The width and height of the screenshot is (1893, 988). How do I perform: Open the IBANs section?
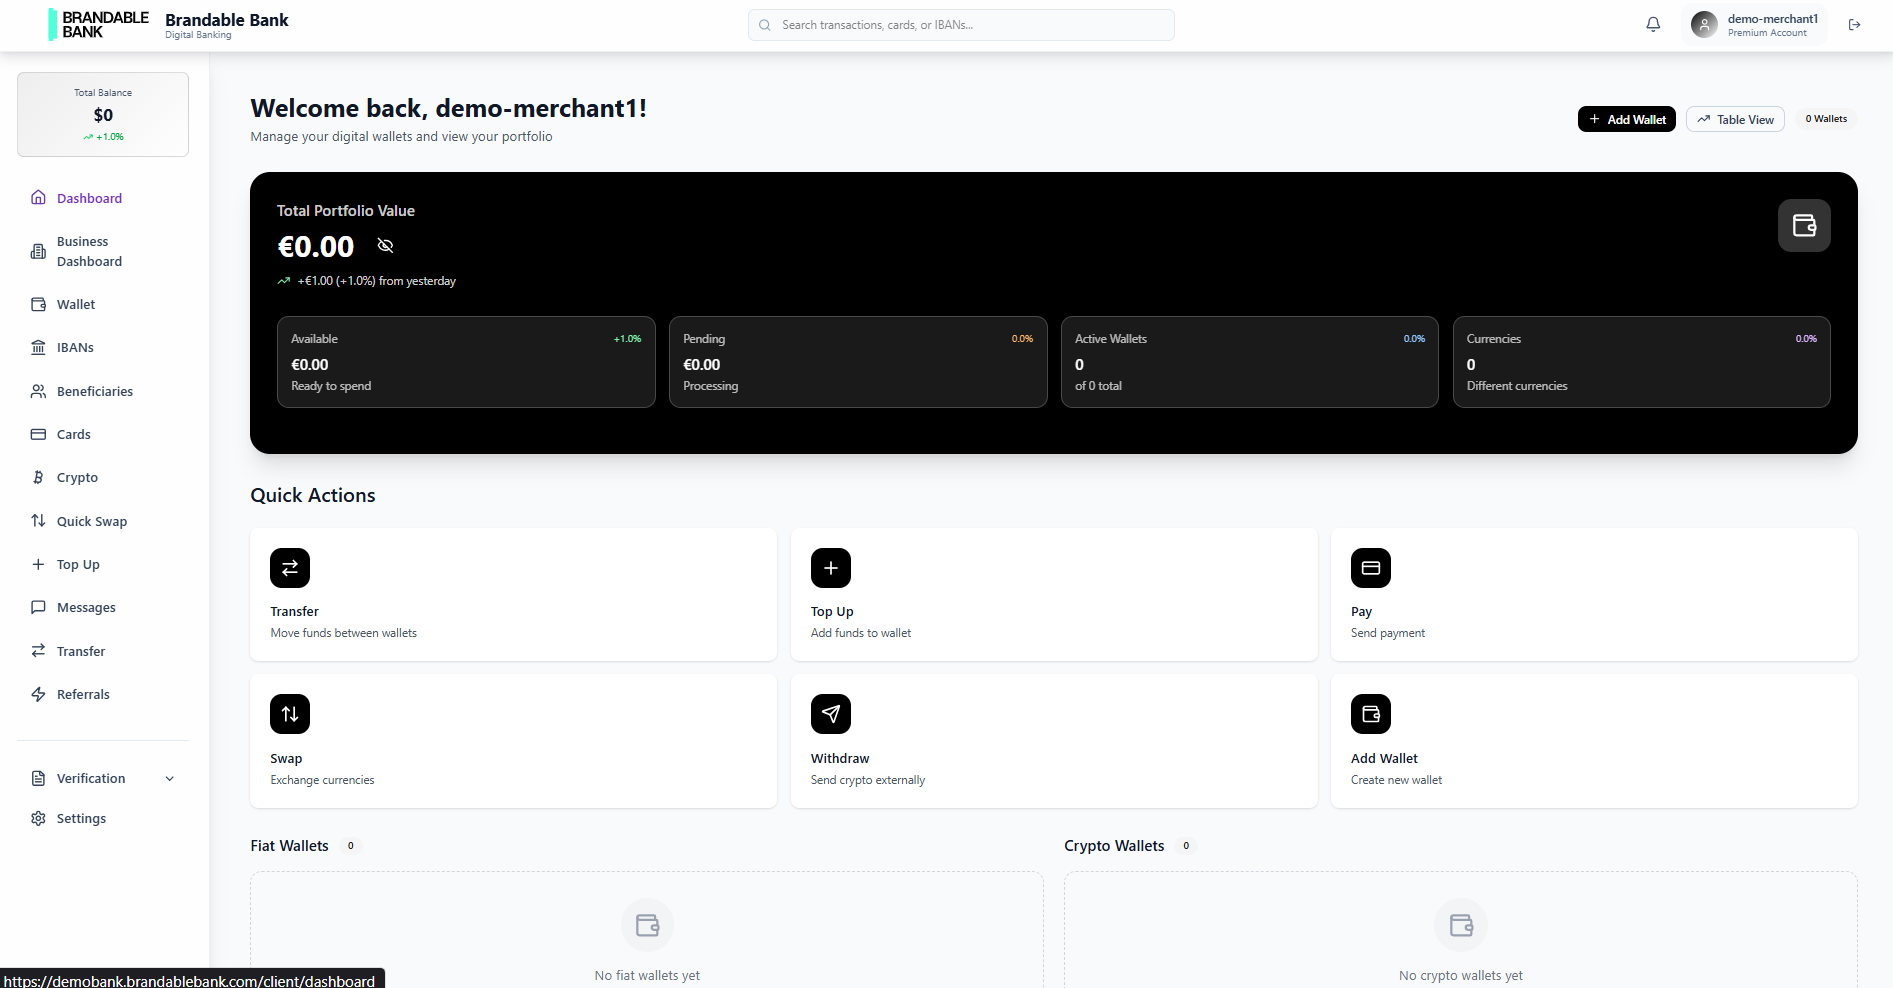[74, 347]
